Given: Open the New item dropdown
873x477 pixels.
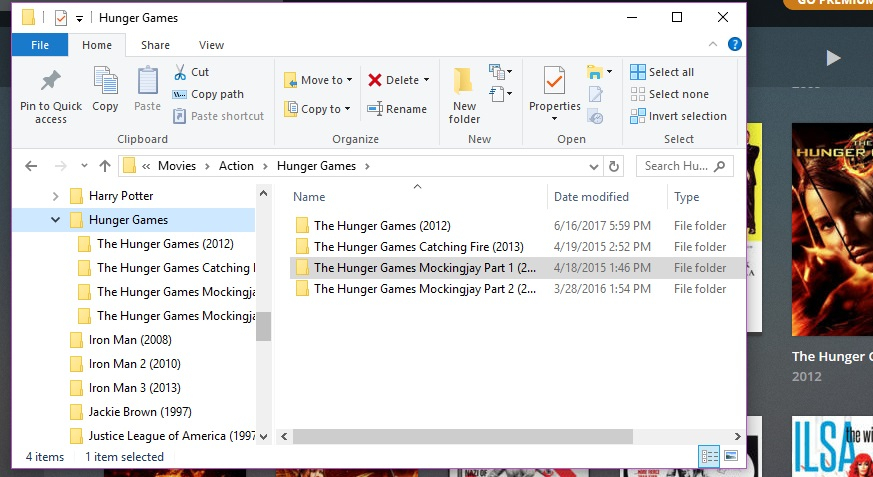Looking at the screenshot, I should point(501,72).
